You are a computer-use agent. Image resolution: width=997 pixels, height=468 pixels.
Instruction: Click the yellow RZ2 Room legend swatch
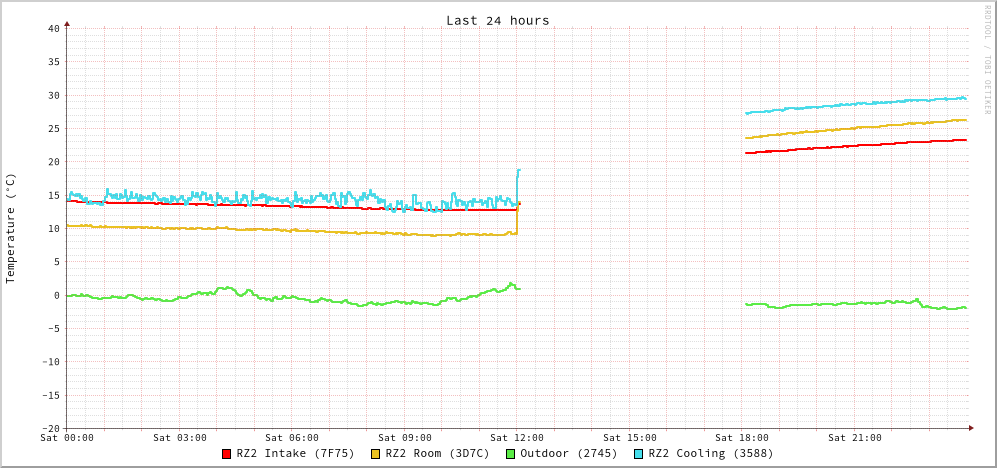[376, 454]
